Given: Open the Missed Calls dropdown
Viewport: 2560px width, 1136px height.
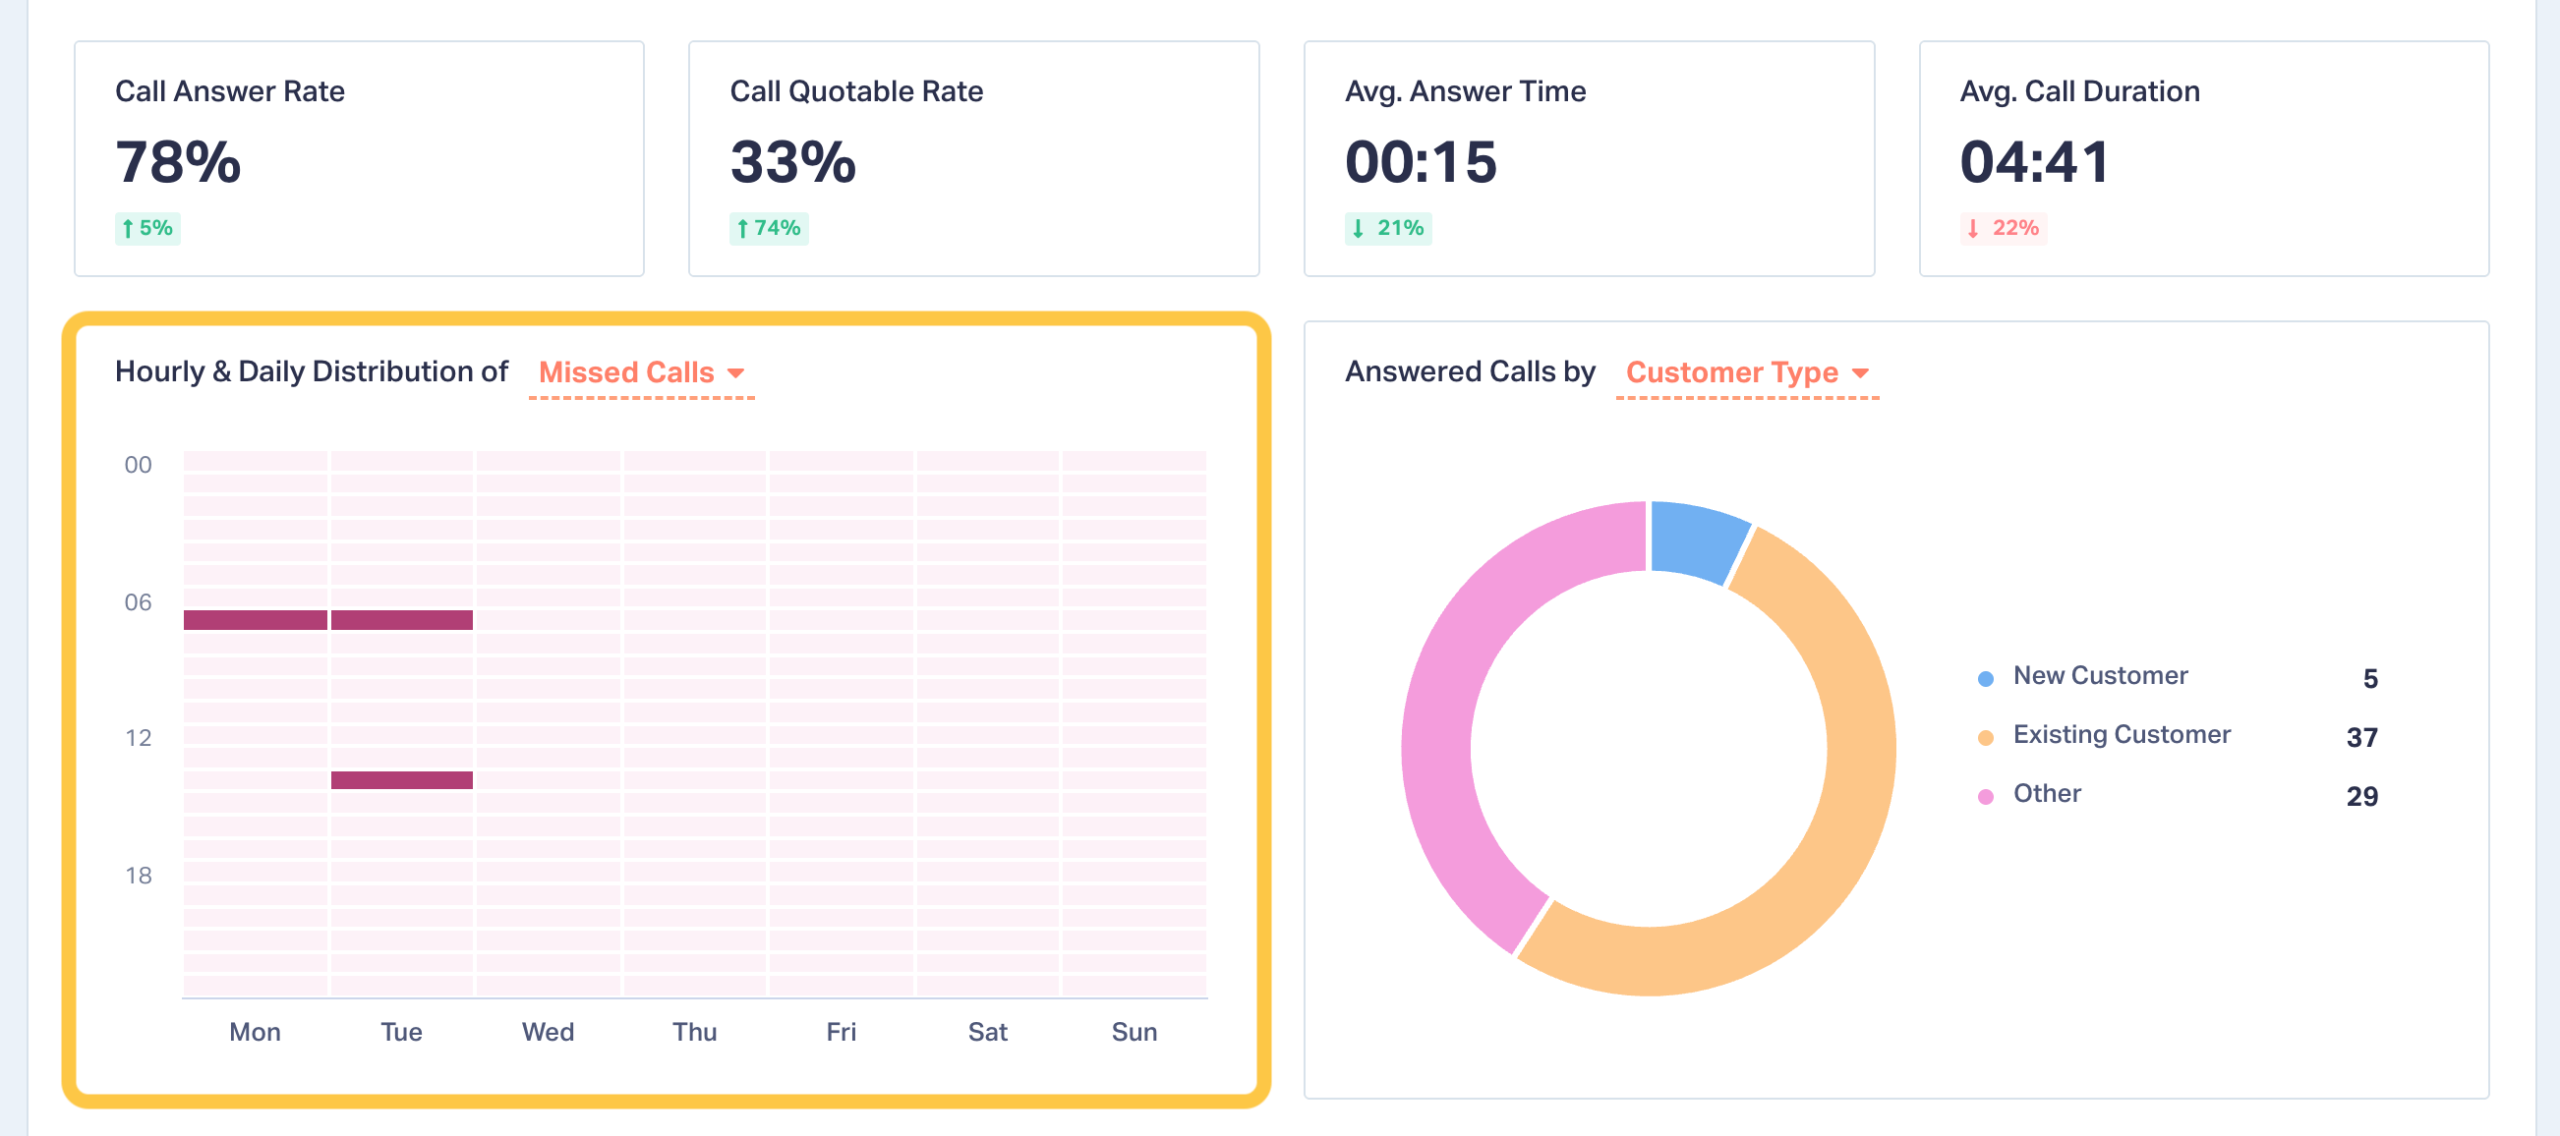Looking at the screenshot, I should click(x=641, y=373).
